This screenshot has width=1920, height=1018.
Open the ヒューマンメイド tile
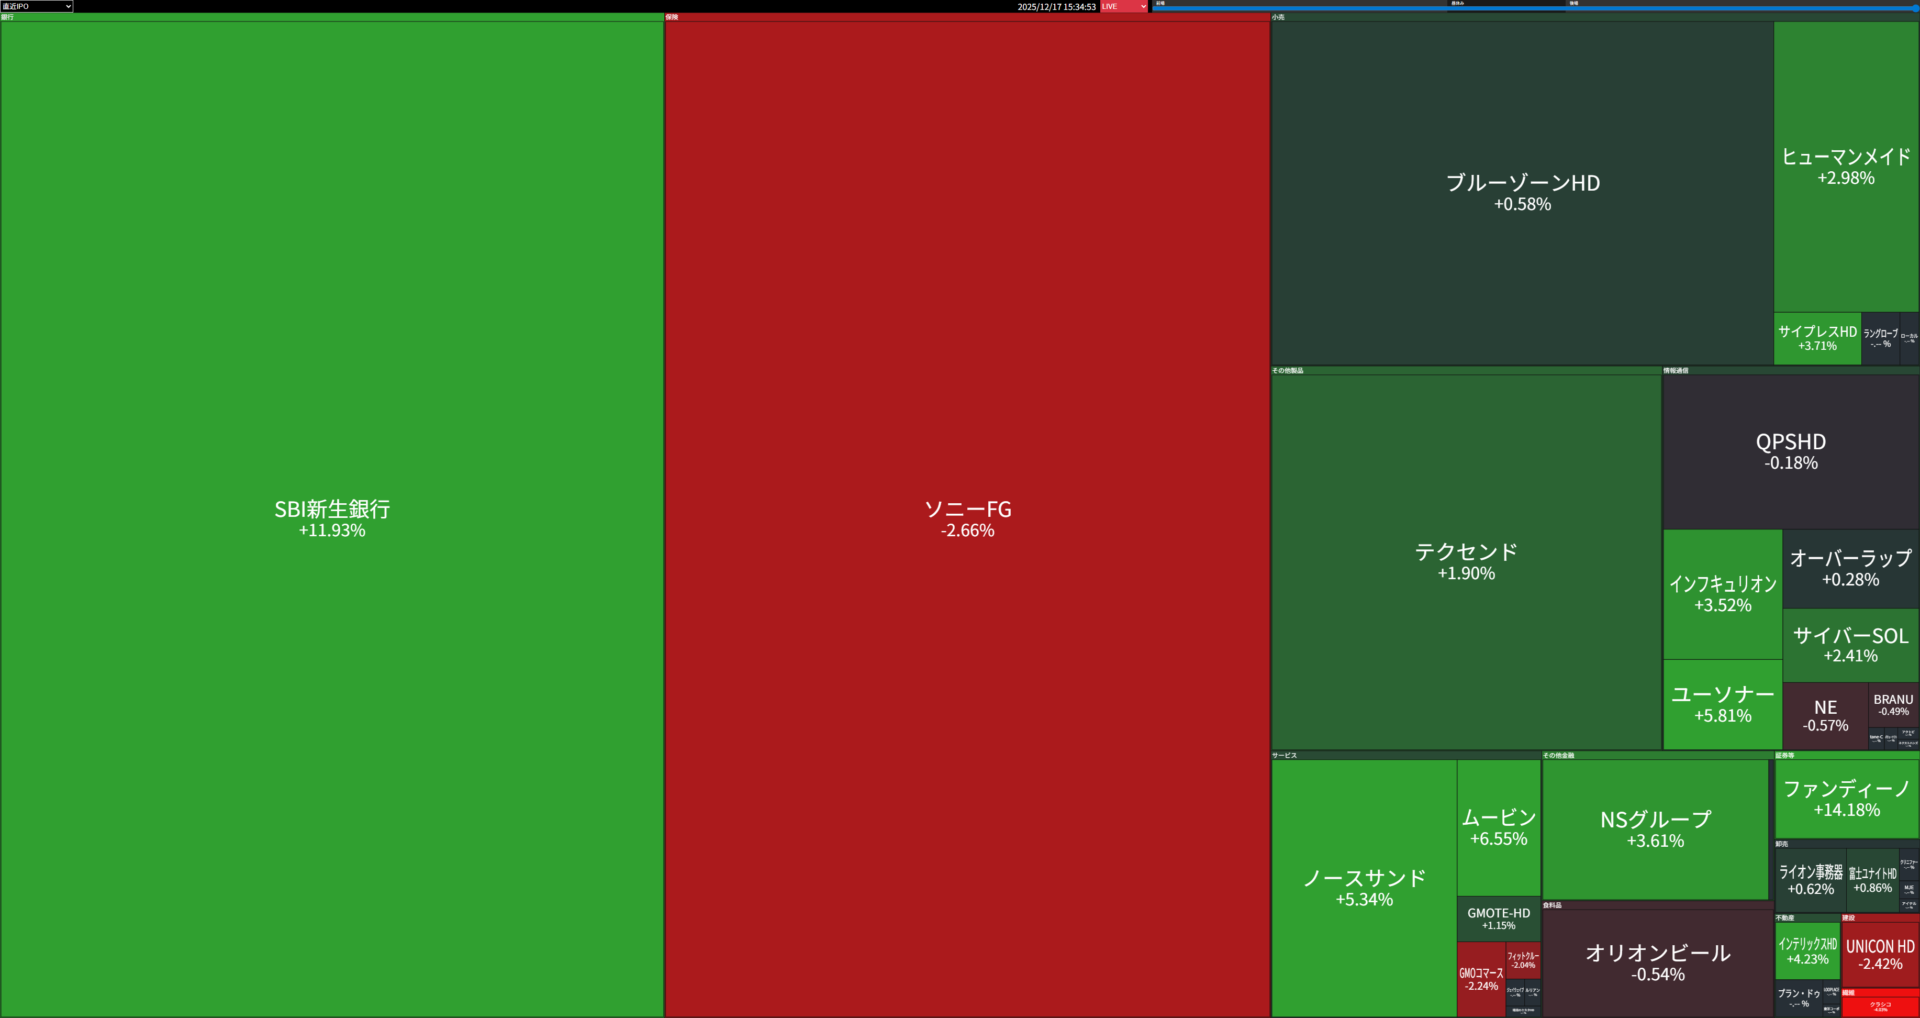(1846, 166)
